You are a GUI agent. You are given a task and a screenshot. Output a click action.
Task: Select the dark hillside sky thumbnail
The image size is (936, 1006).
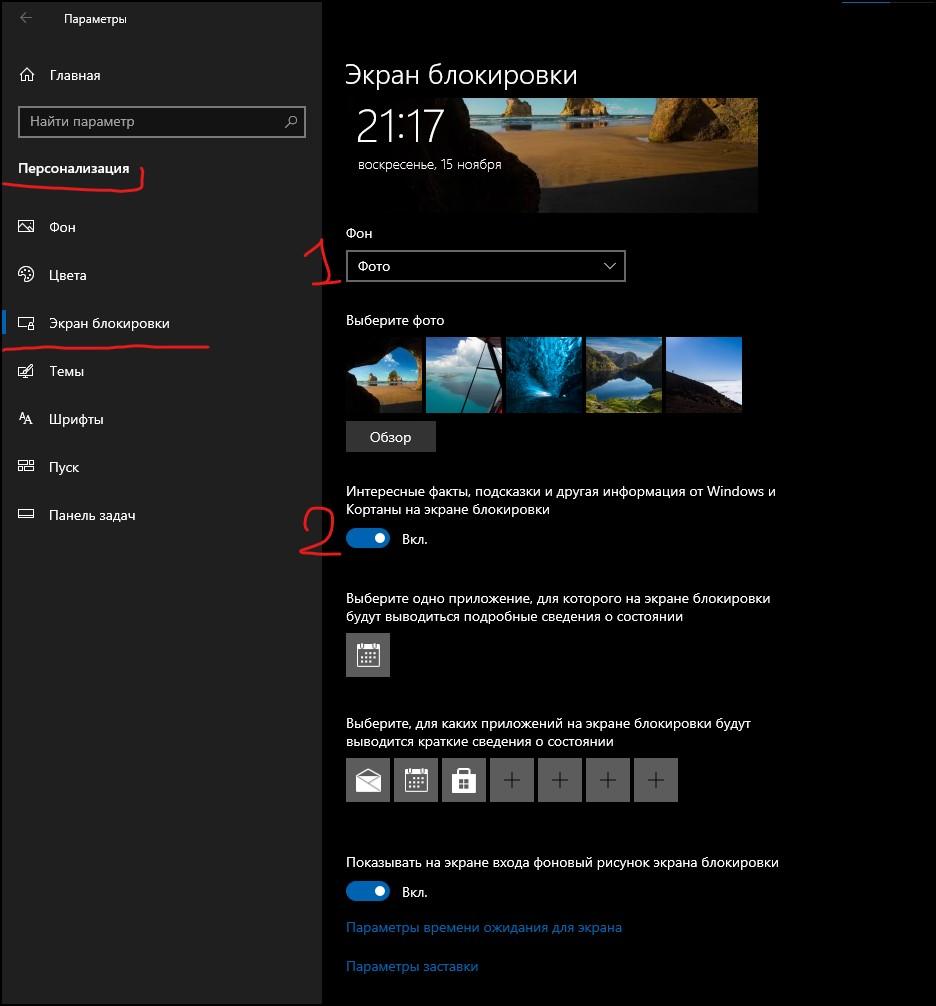pos(704,375)
